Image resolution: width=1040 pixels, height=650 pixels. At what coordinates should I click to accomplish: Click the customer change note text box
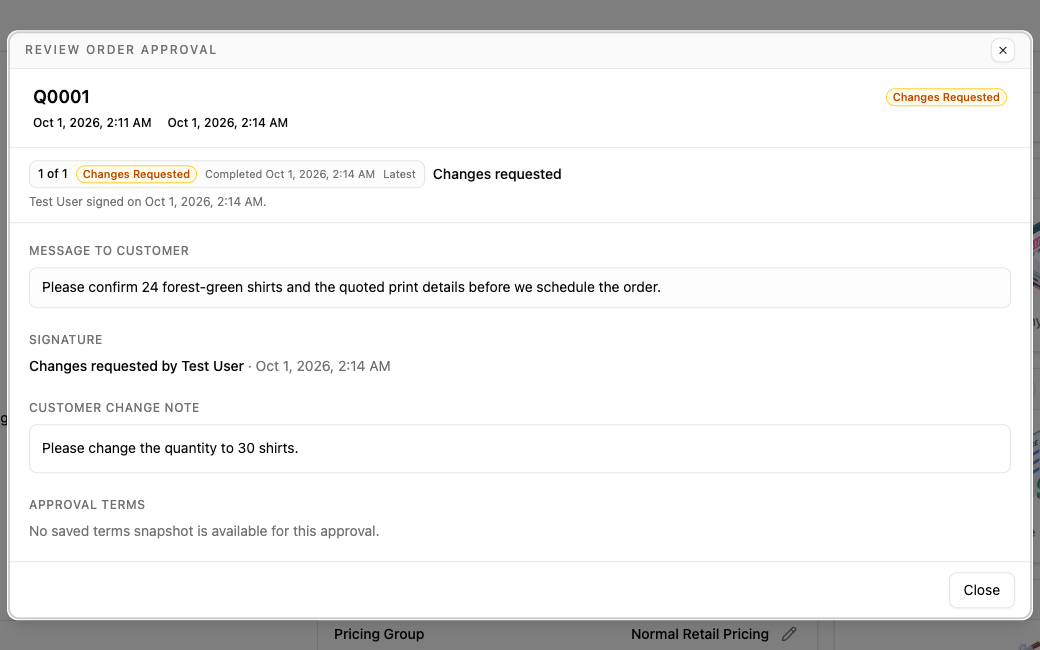[x=519, y=448]
